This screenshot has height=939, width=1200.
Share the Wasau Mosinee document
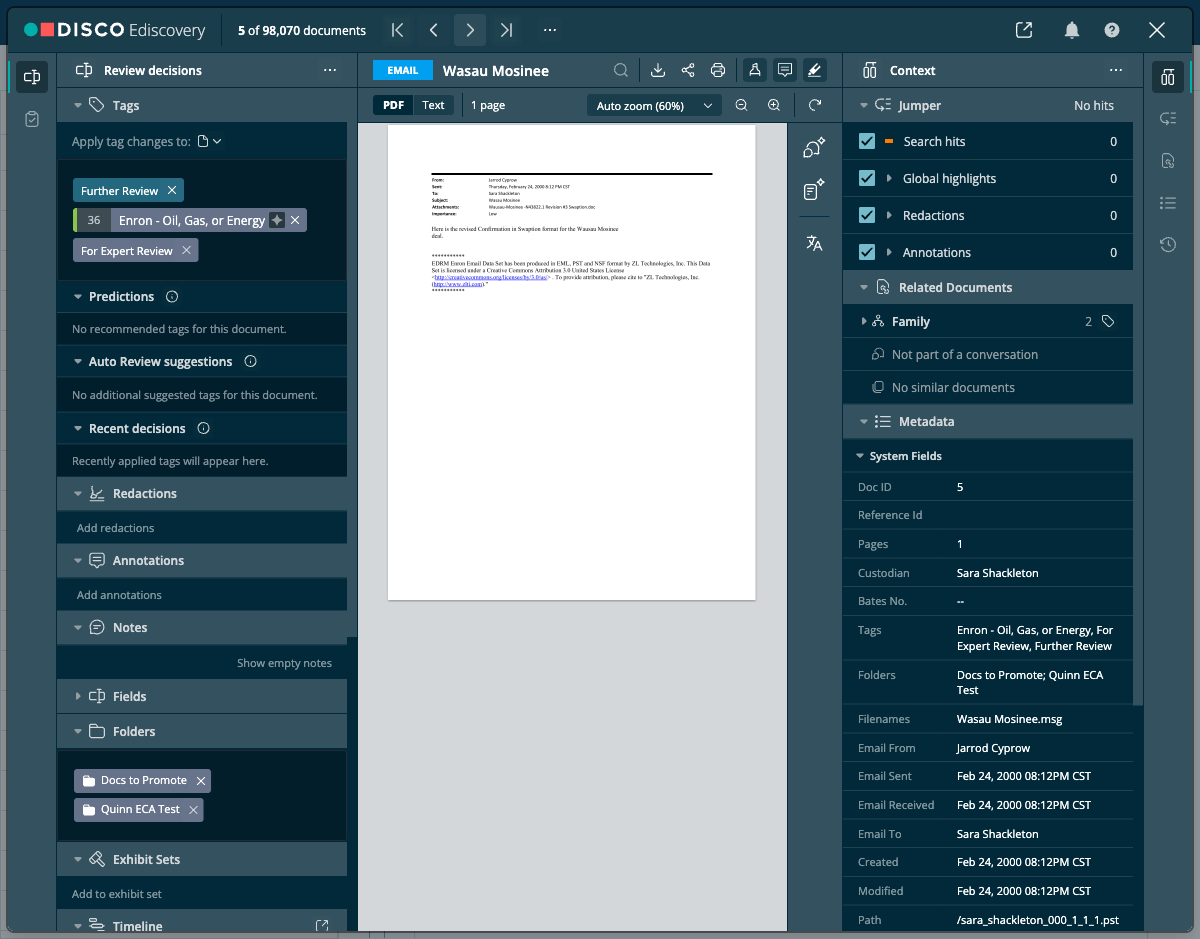tap(688, 70)
